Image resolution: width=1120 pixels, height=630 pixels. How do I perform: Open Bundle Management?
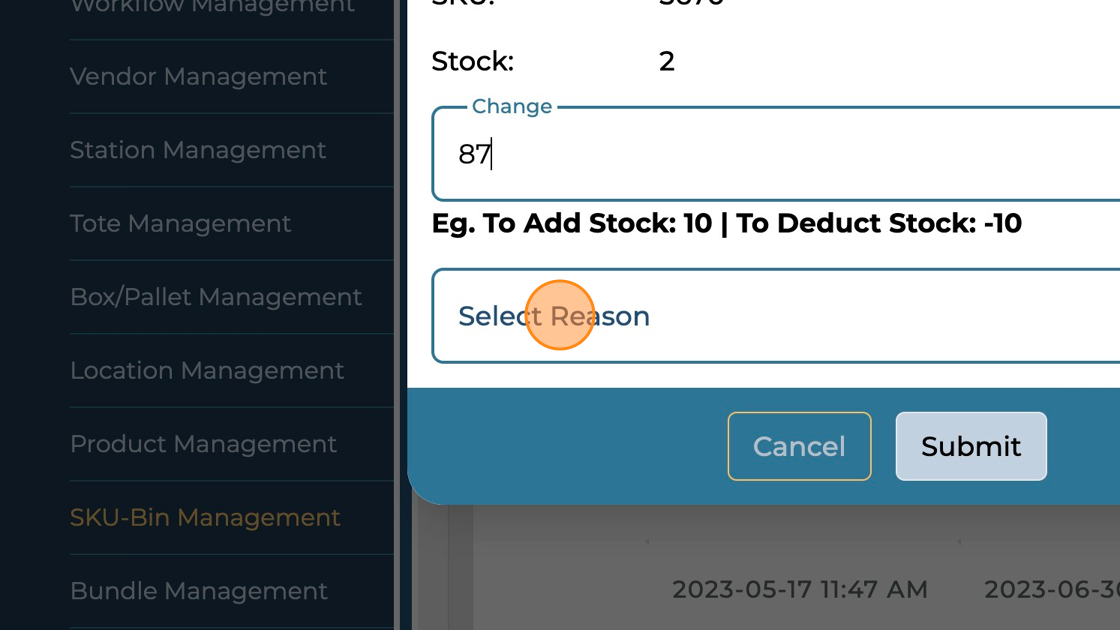tap(198, 590)
